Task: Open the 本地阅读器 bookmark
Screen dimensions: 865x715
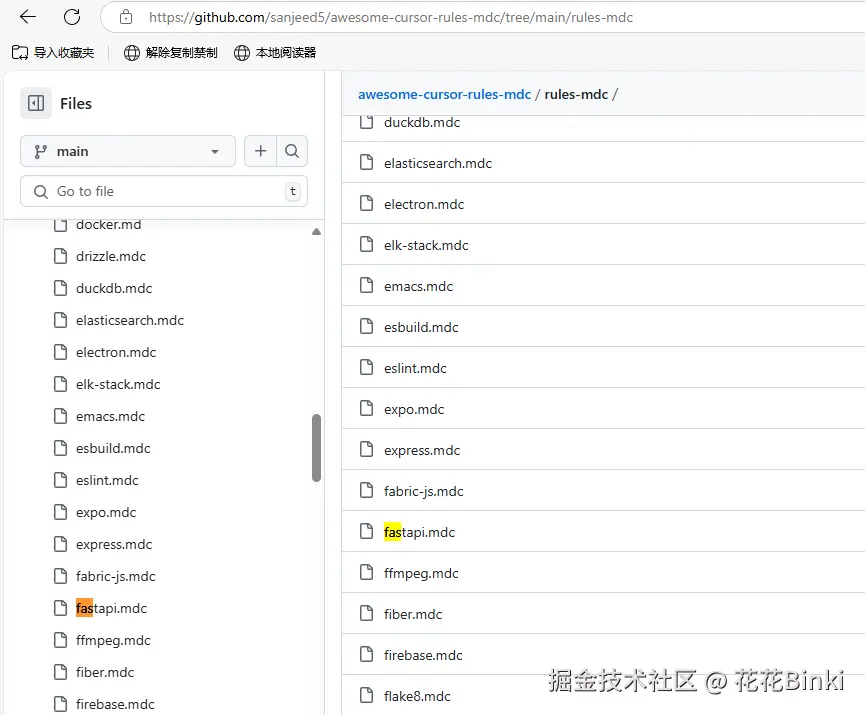Action: pyautogui.click(x=275, y=52)
